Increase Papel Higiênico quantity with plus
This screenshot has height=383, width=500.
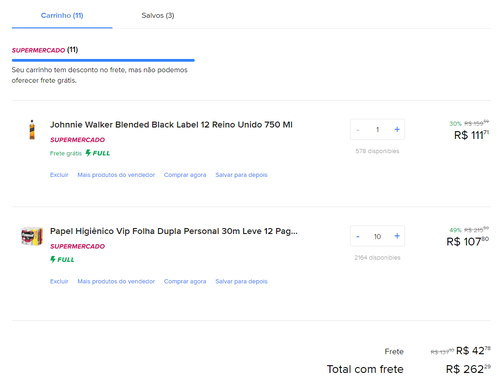[397, 236]
